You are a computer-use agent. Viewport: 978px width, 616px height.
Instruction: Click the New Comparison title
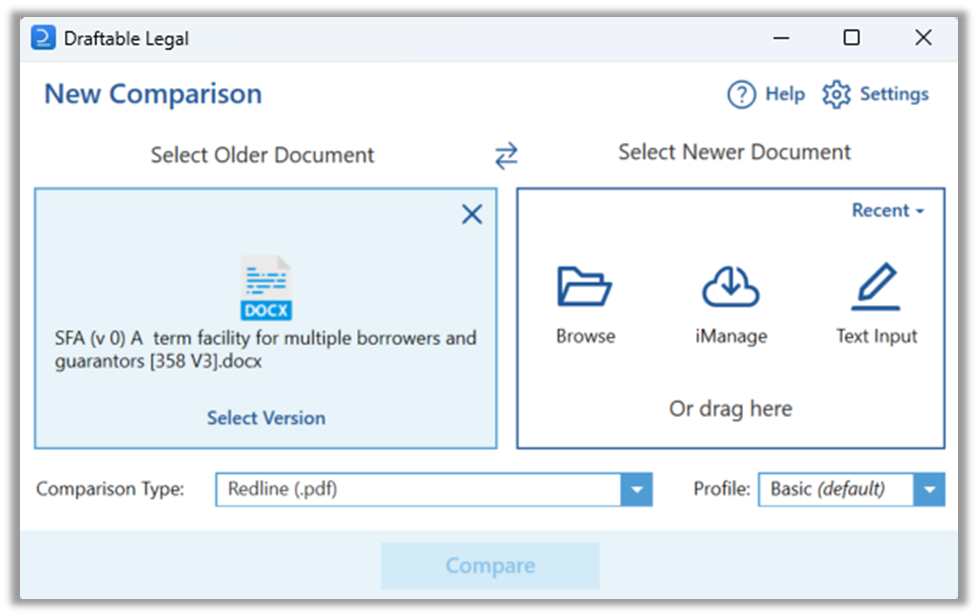click(153, 95)
